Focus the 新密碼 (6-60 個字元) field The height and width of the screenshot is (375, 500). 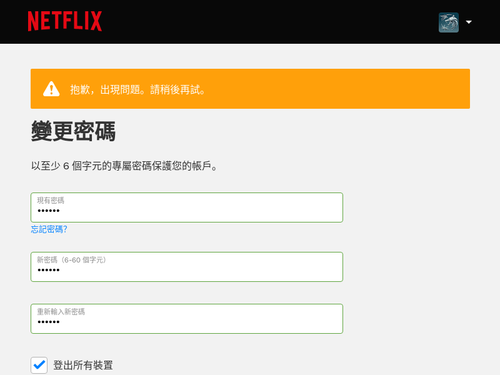coord(187,267)
